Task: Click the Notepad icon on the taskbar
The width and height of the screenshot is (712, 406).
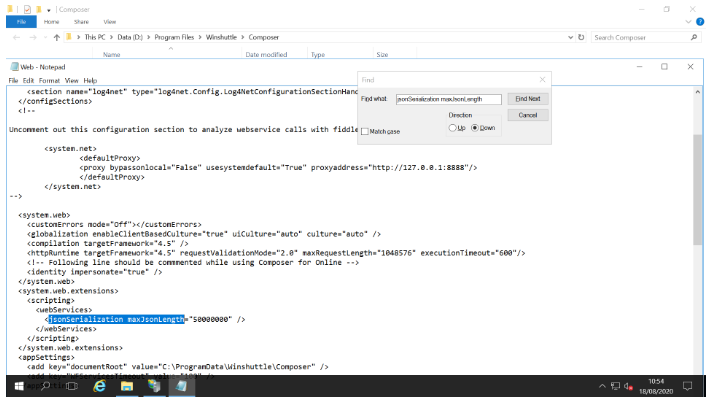Action: click(183, 385)
